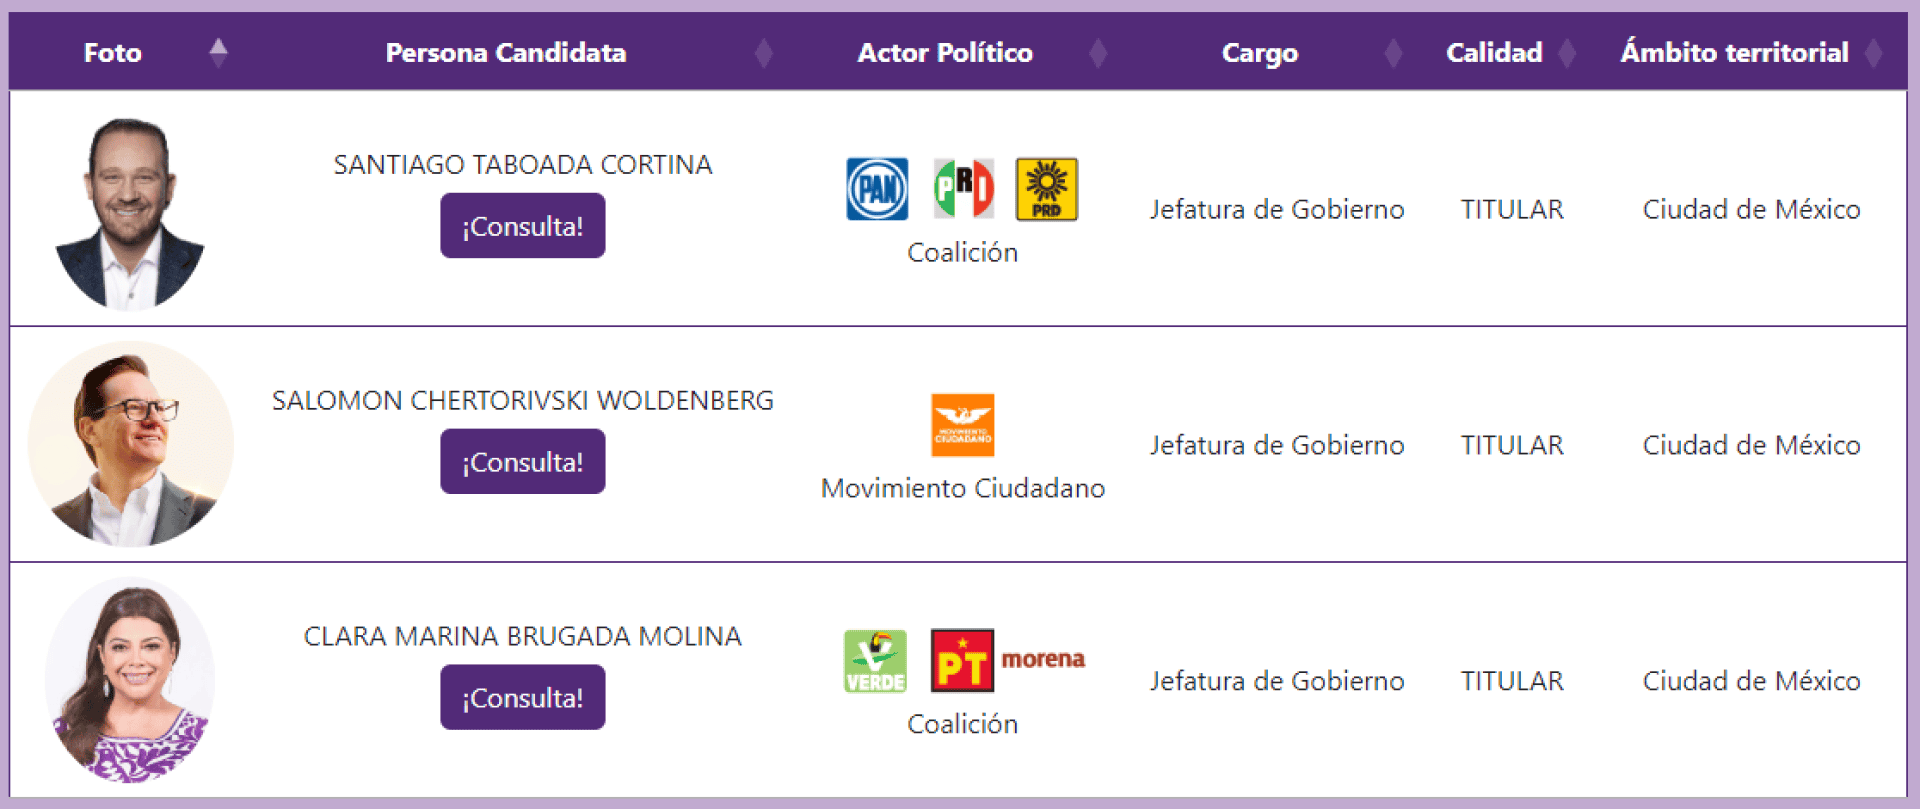Click the morena party logo
This screenshot has height=809, width=1920.
(x=1043, y=659)
